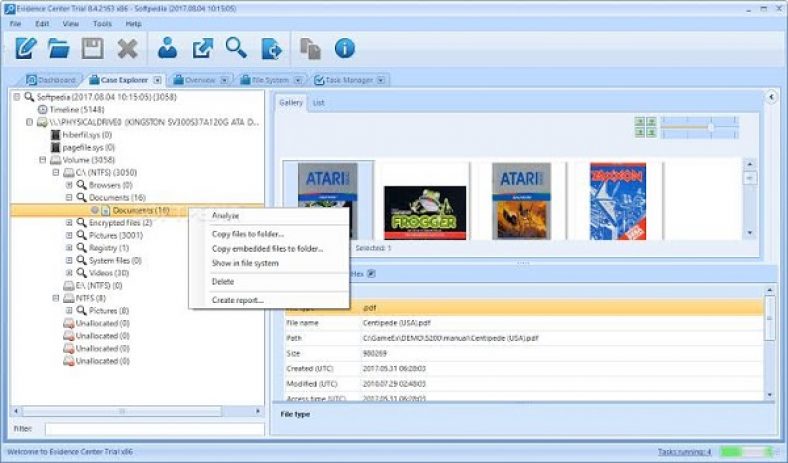Open the Case Explorer tab dropdown arrow
This screenshot has height=463, width=788.
point(157,80)
